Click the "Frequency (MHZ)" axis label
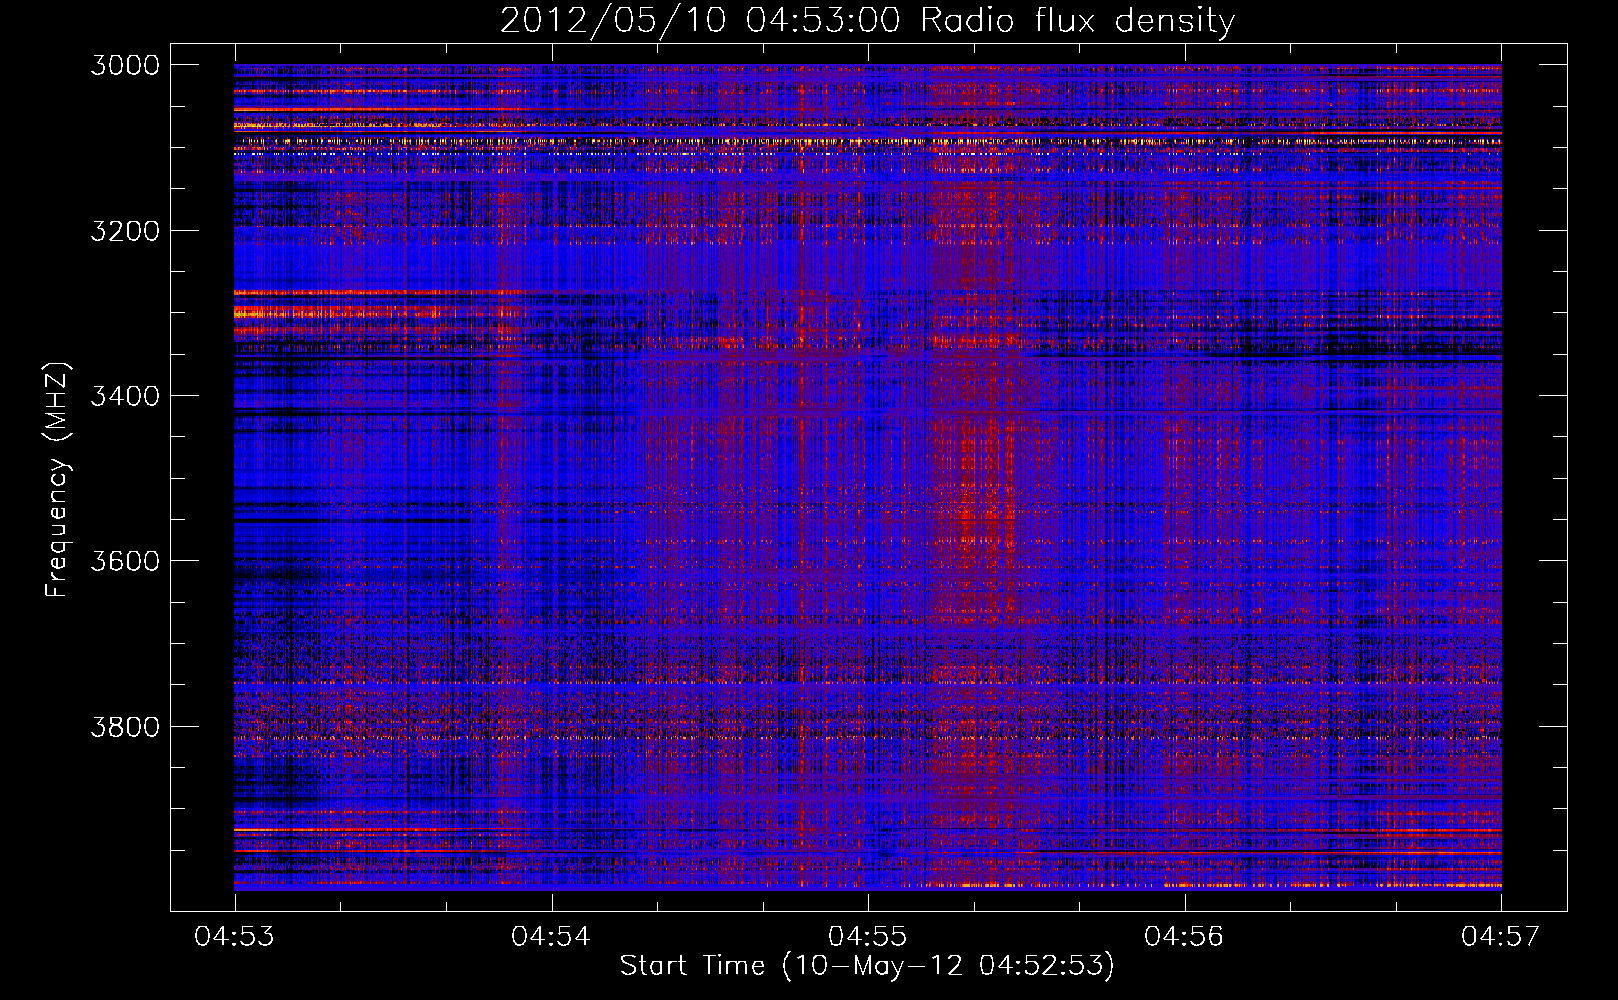 pos(58,479)
